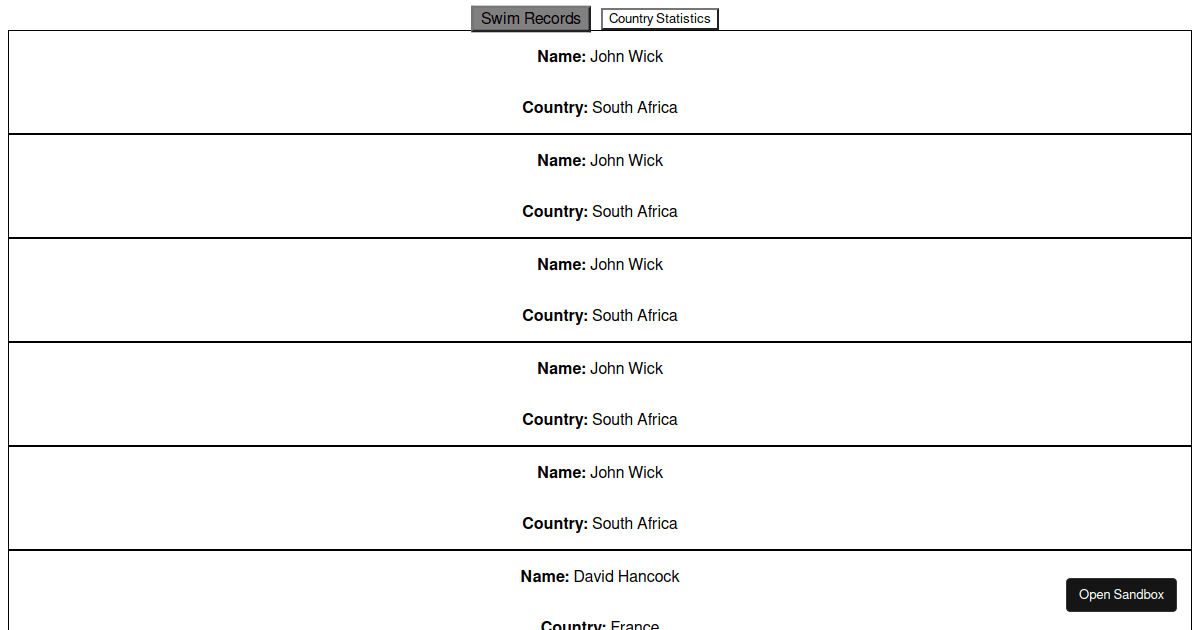This screenshot has height=630, width=1200.
Task: Click the Name label in first record
Action: [562, 57]
